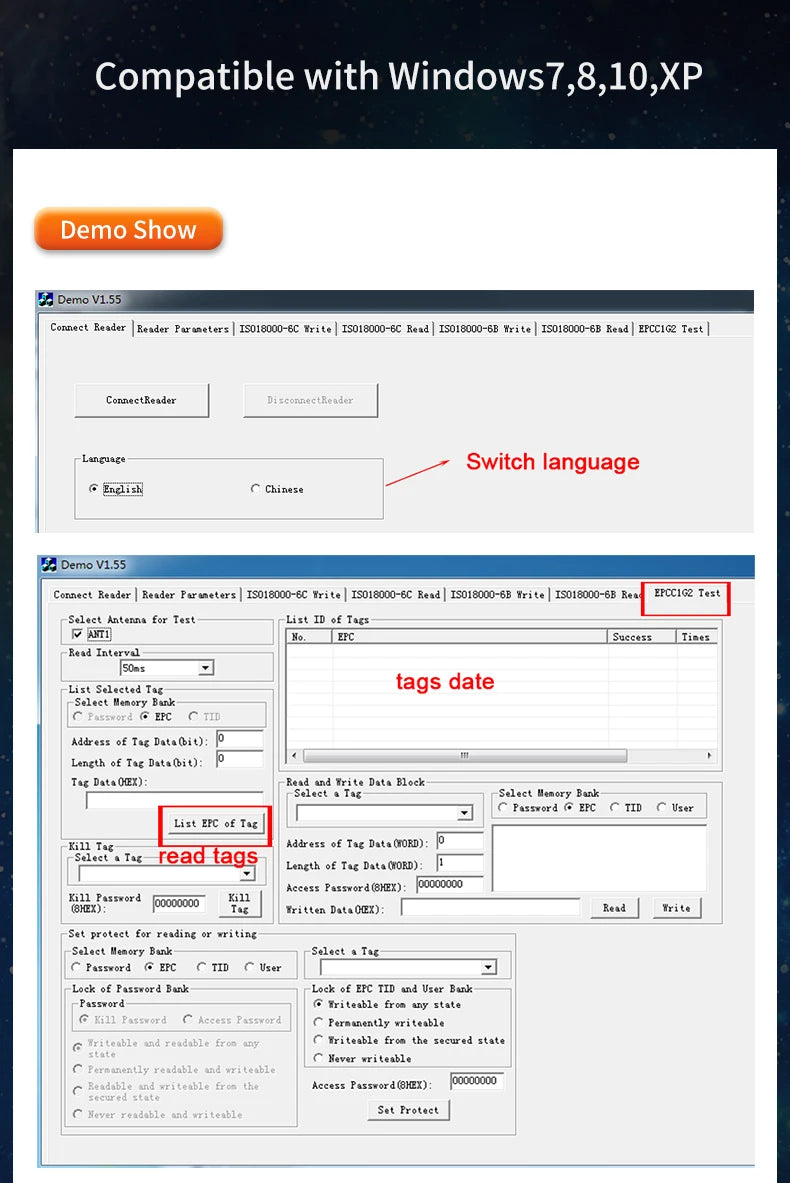The height and width of the screenshot is (1183, 790).
Task: Expand the Select a Tag dropdown under Kill Tag
Action: pyautogui.click(x=246, y=874)
